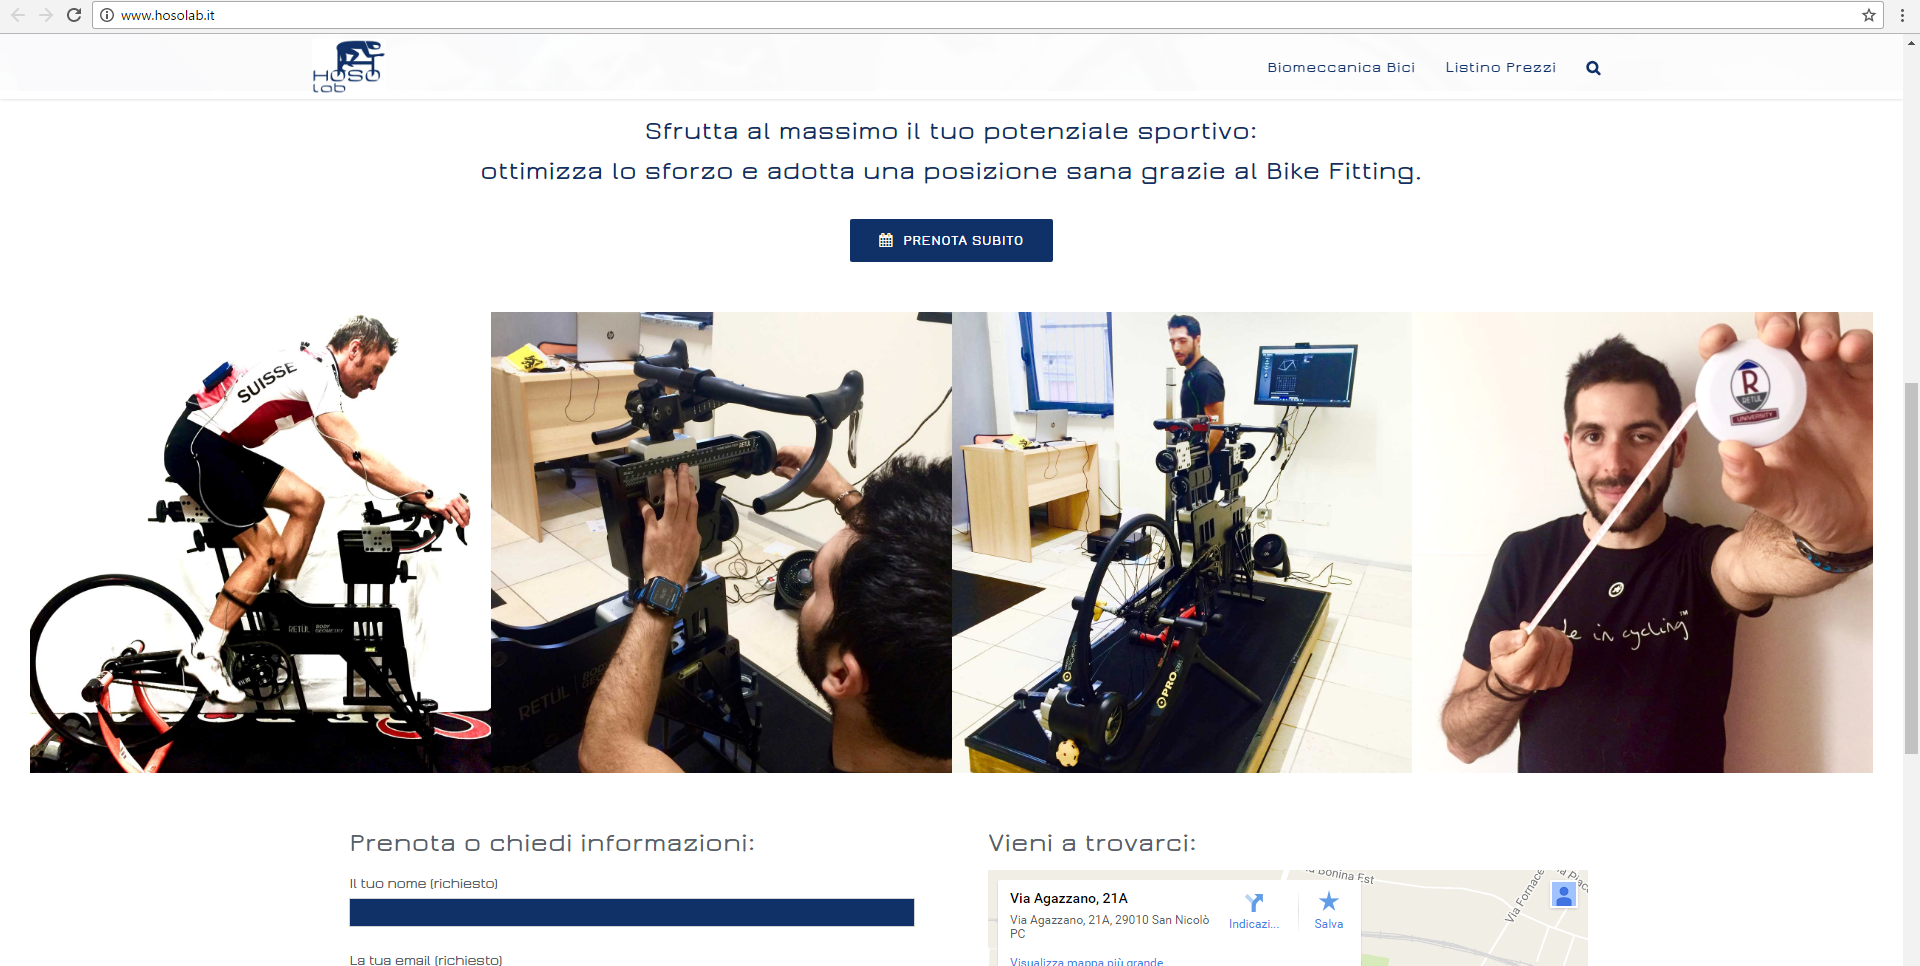Reload the page with the refresh icon
1920x966 pixels.
pos(74,15)
